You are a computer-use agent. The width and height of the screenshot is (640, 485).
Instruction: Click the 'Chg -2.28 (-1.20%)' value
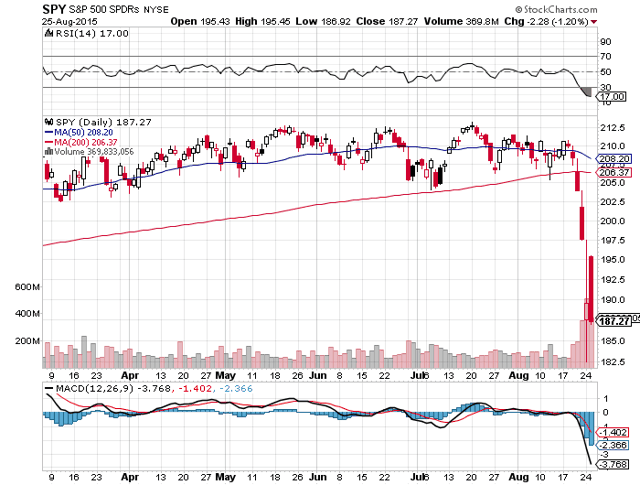coord(546,21)
